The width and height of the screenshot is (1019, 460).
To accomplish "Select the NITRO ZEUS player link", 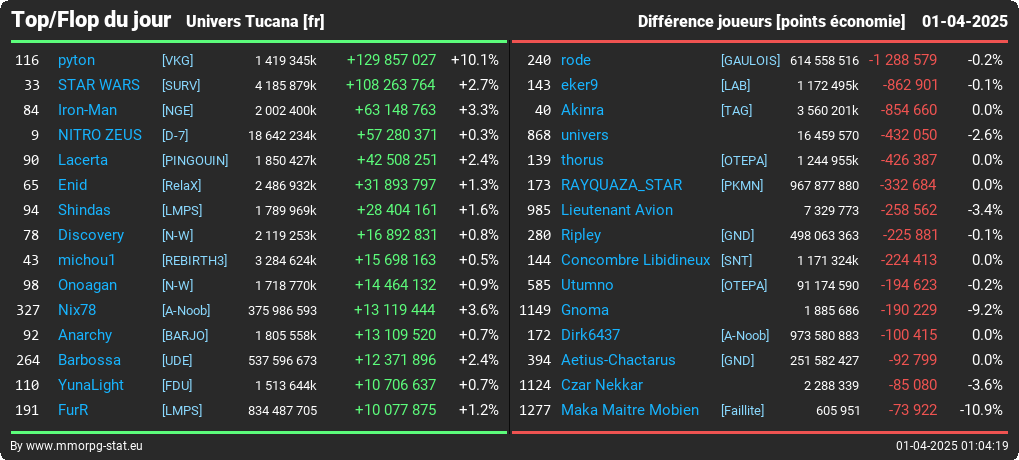I will (99, 135).
